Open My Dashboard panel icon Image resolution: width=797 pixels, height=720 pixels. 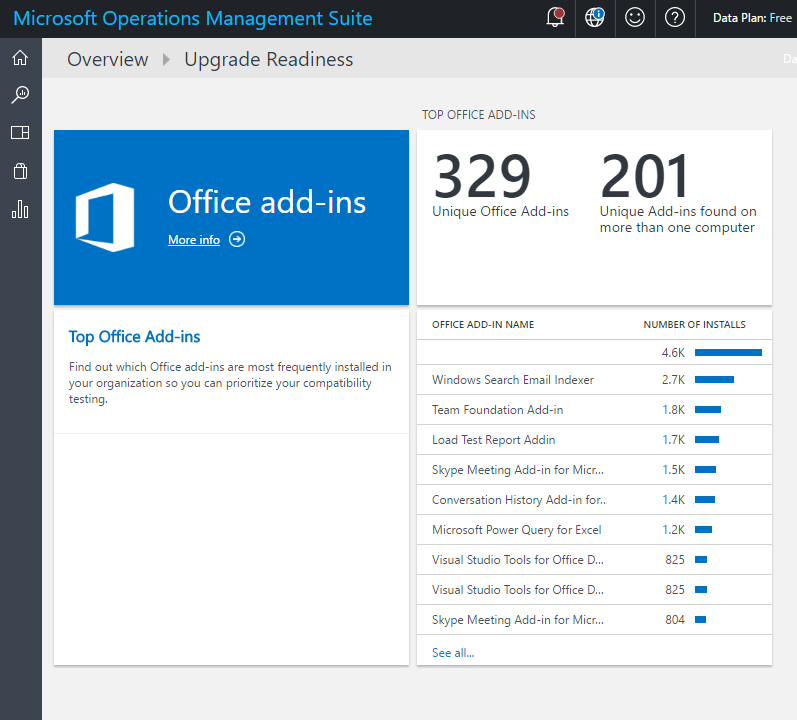[x=20, y=133]
